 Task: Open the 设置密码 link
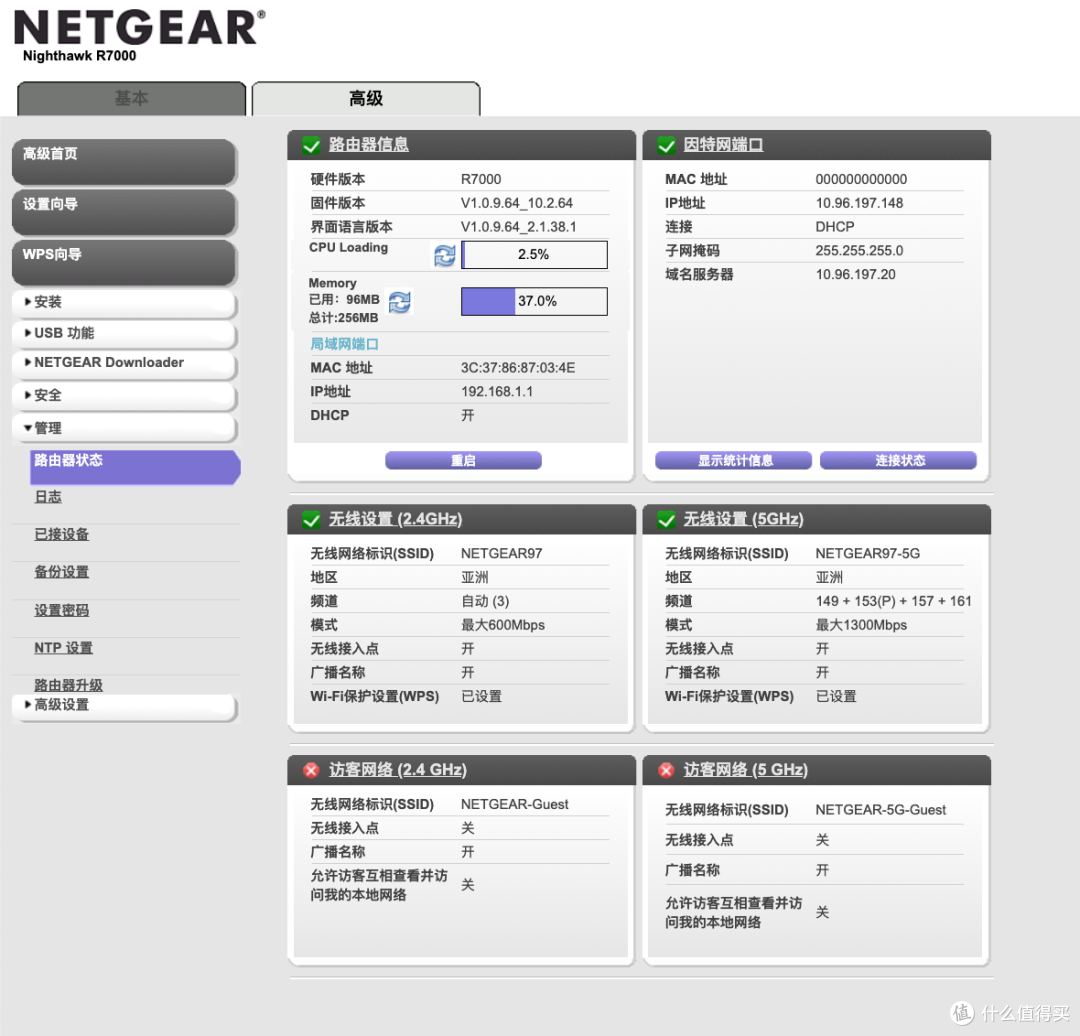pos(62,611)
